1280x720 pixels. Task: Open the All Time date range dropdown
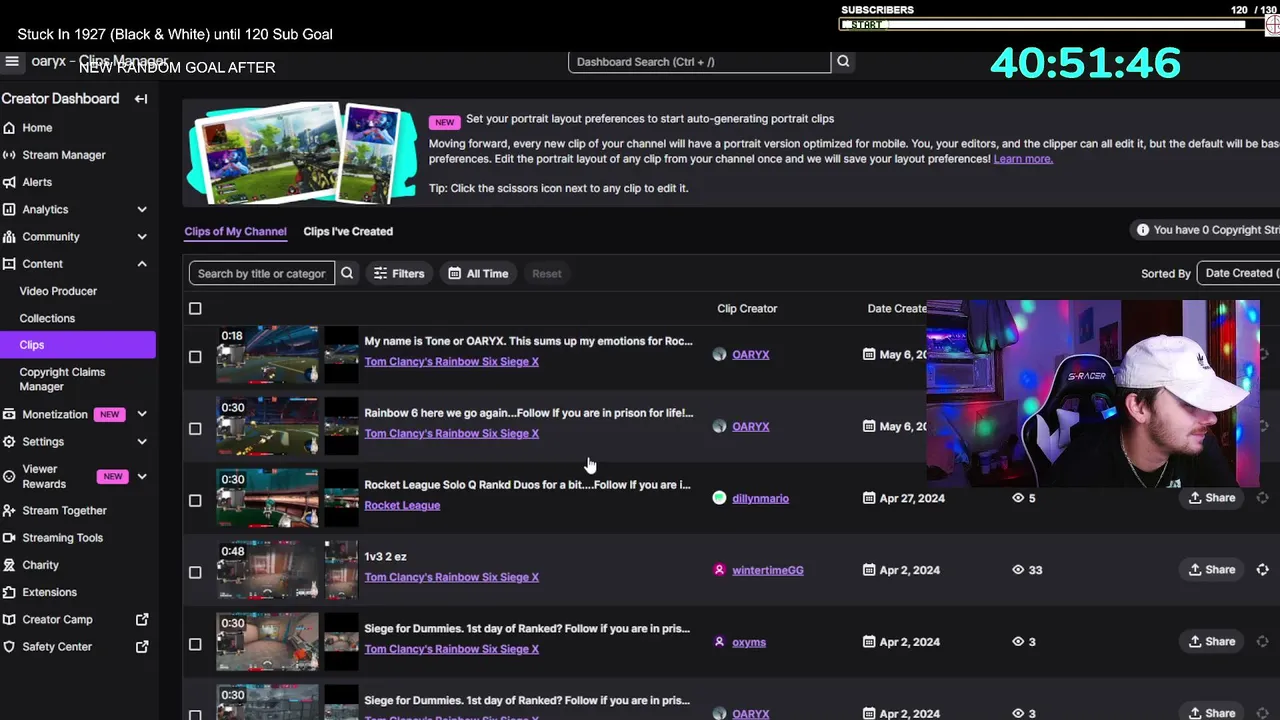478,273
